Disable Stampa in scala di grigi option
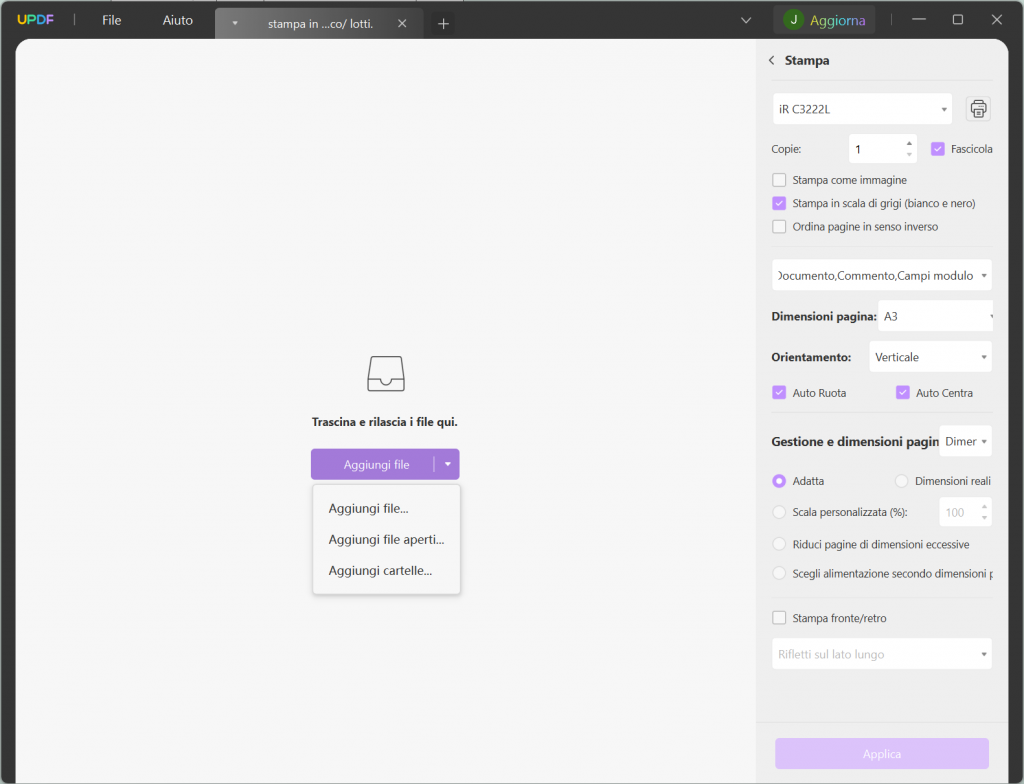1024x784 pixels. (x=779, y=203)
